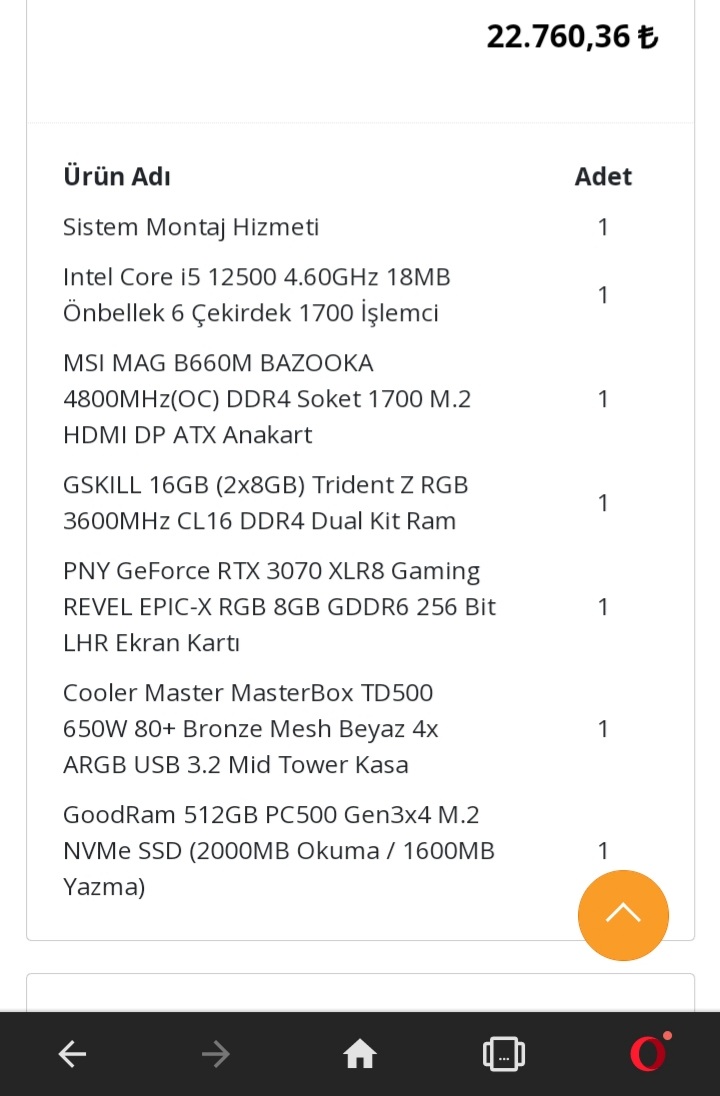Open the browser tabs switcher icon
Image resolution: width=720 pixels, height=1096 pixels.
(503, 1054)
